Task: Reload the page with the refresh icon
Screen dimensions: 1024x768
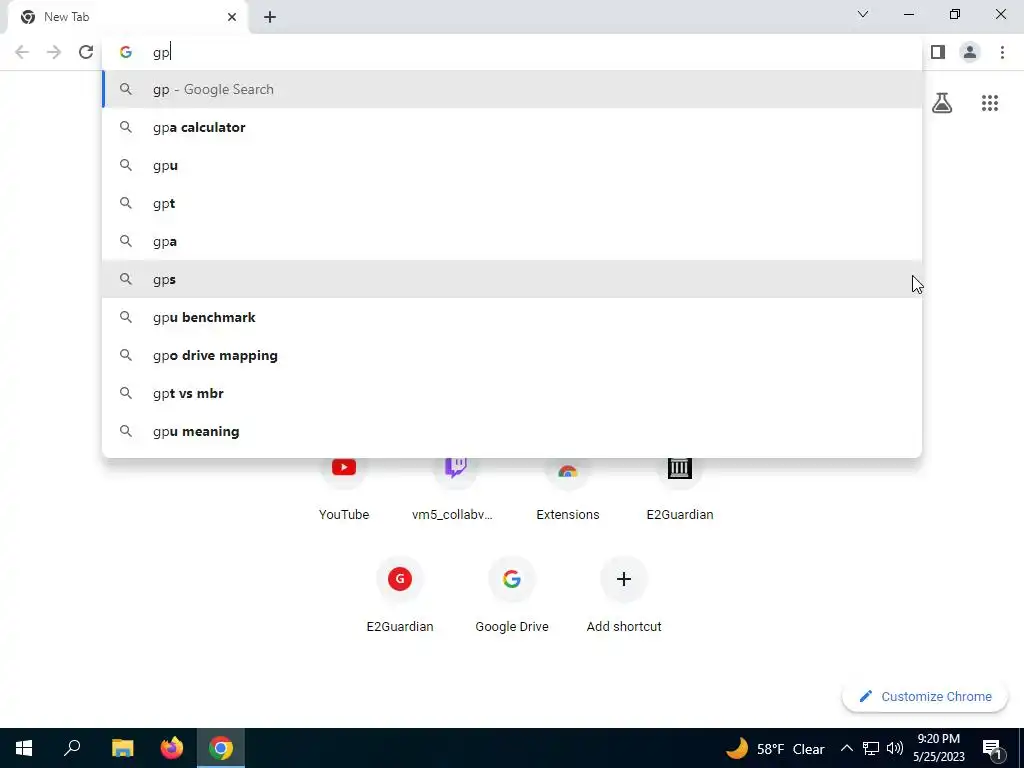Action: [x=86, y=52]
